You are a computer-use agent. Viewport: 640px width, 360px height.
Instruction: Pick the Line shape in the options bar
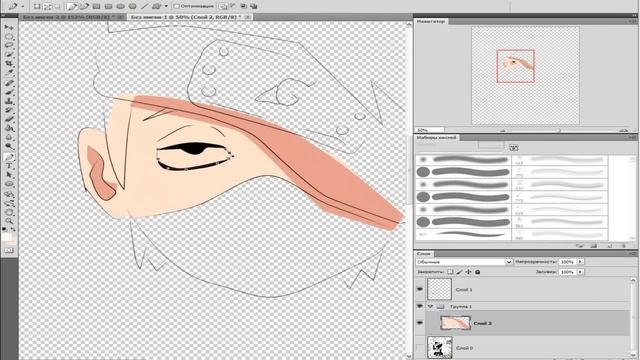pos(144,6)
